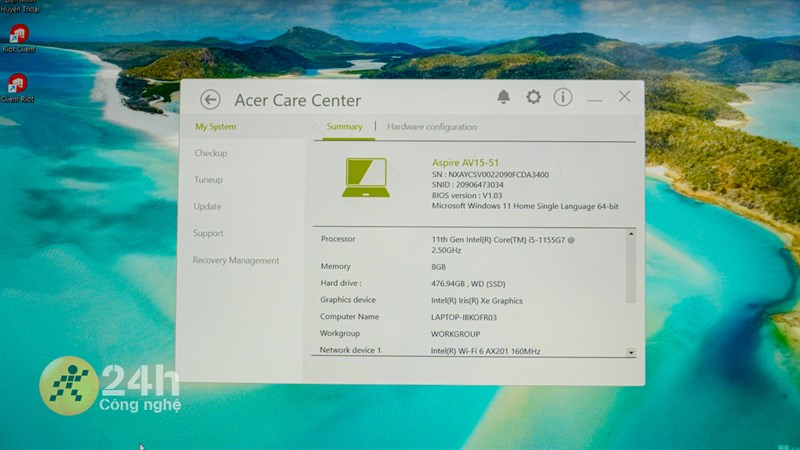Open Support section

tap(208, 233)
